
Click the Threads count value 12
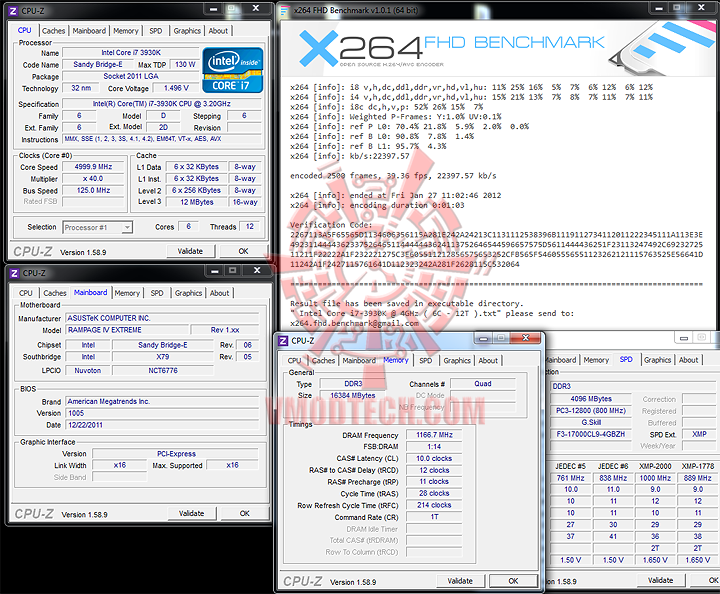tap(249, 226)
